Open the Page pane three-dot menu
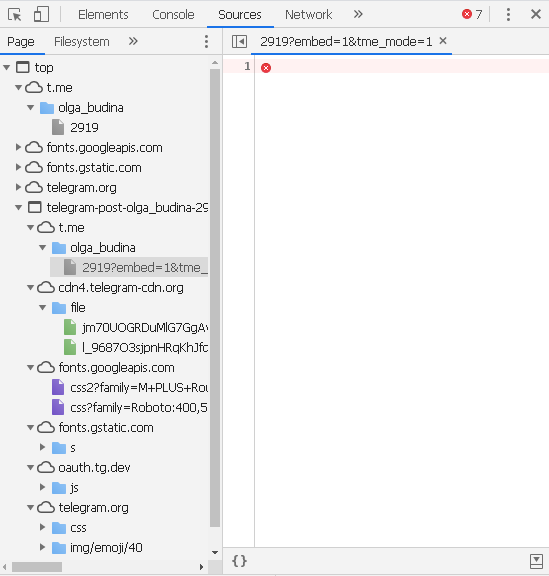549x576 pixels. click(x=206, y=42)
